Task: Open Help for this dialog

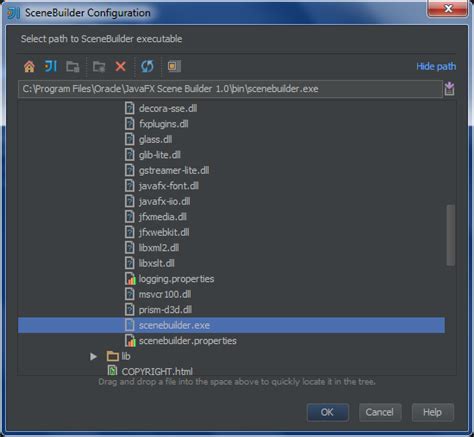Action: pyautogui.click(x=433, y=412)
